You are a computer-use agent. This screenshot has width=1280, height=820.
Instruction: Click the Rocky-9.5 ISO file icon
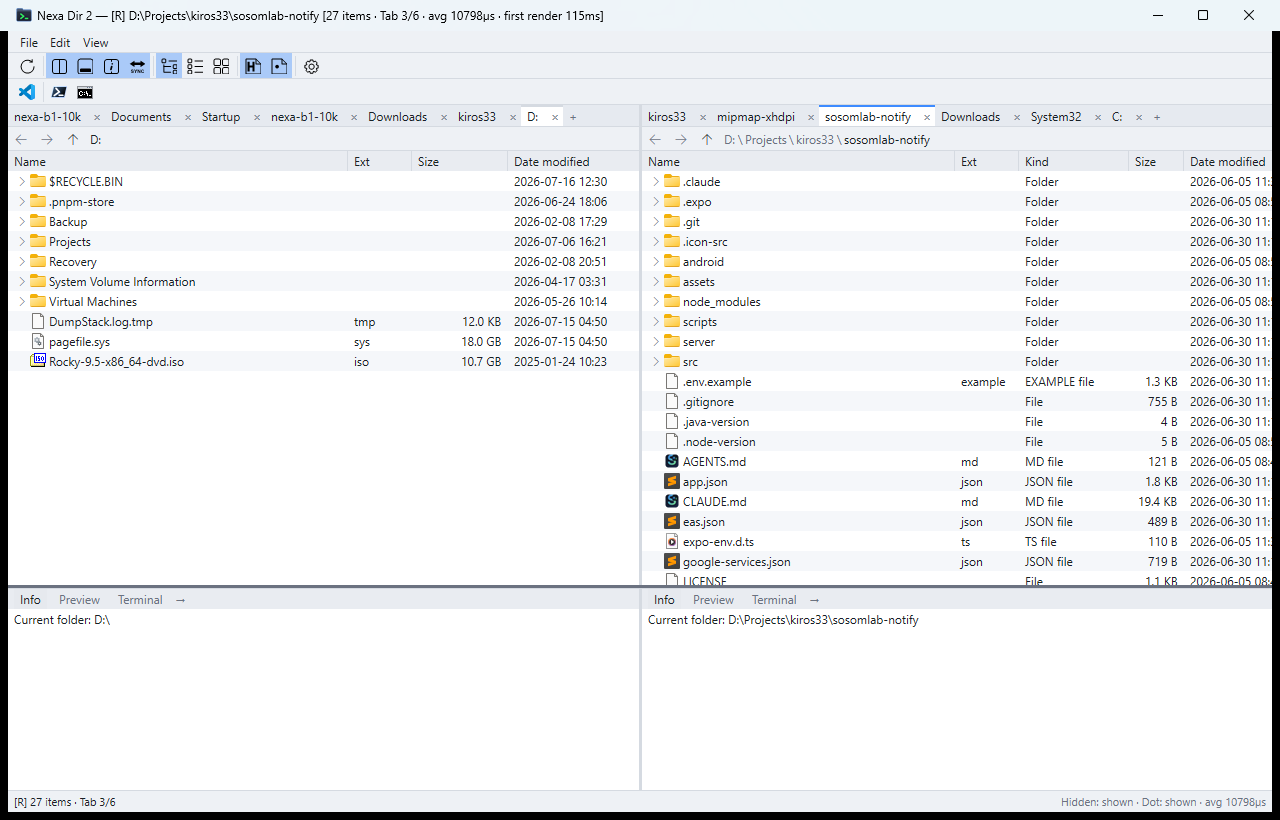click(x=38, y=361)
